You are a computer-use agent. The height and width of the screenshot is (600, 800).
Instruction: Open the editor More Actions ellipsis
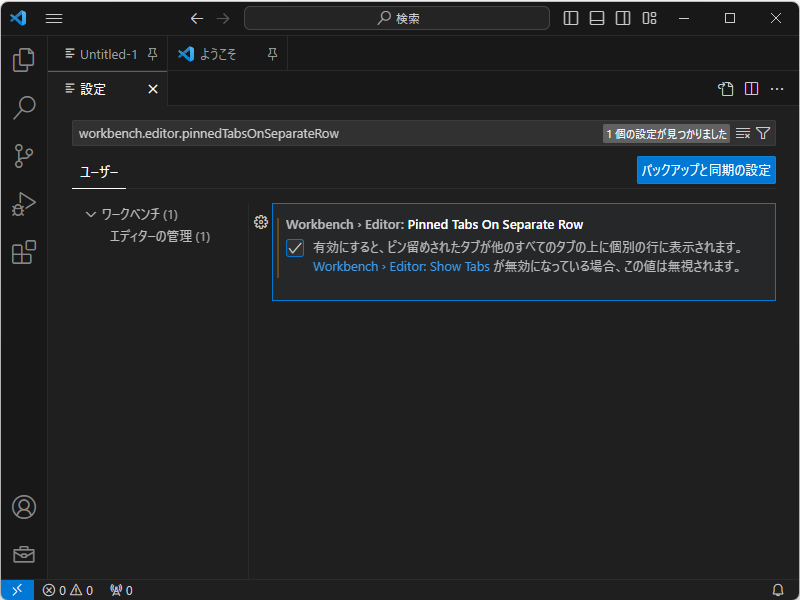point(777,89)
